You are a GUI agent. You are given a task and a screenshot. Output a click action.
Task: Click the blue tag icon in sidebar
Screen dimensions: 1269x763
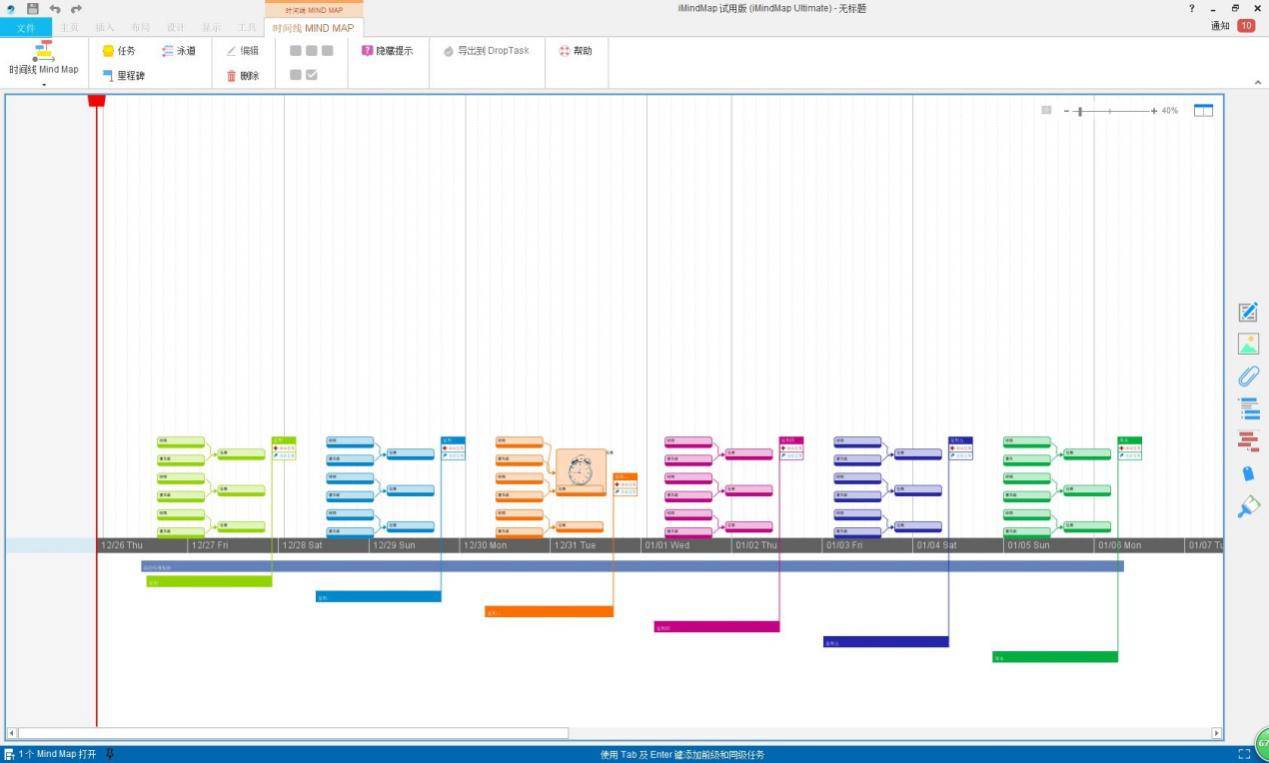click(1248, 474)
